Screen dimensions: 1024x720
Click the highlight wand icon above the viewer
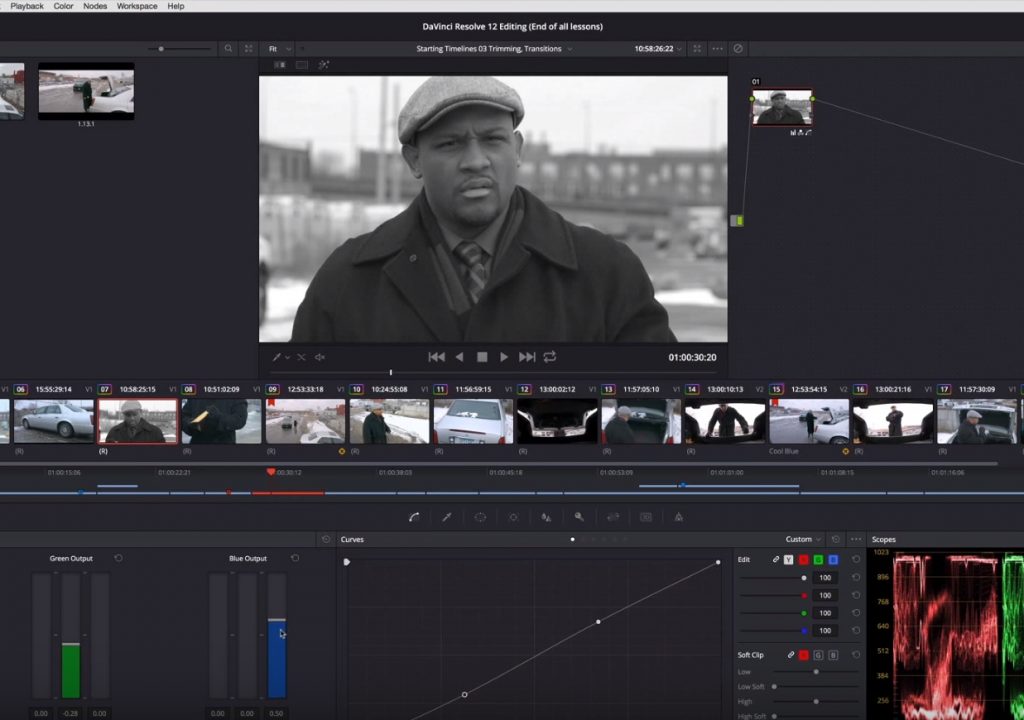[323, 65]
